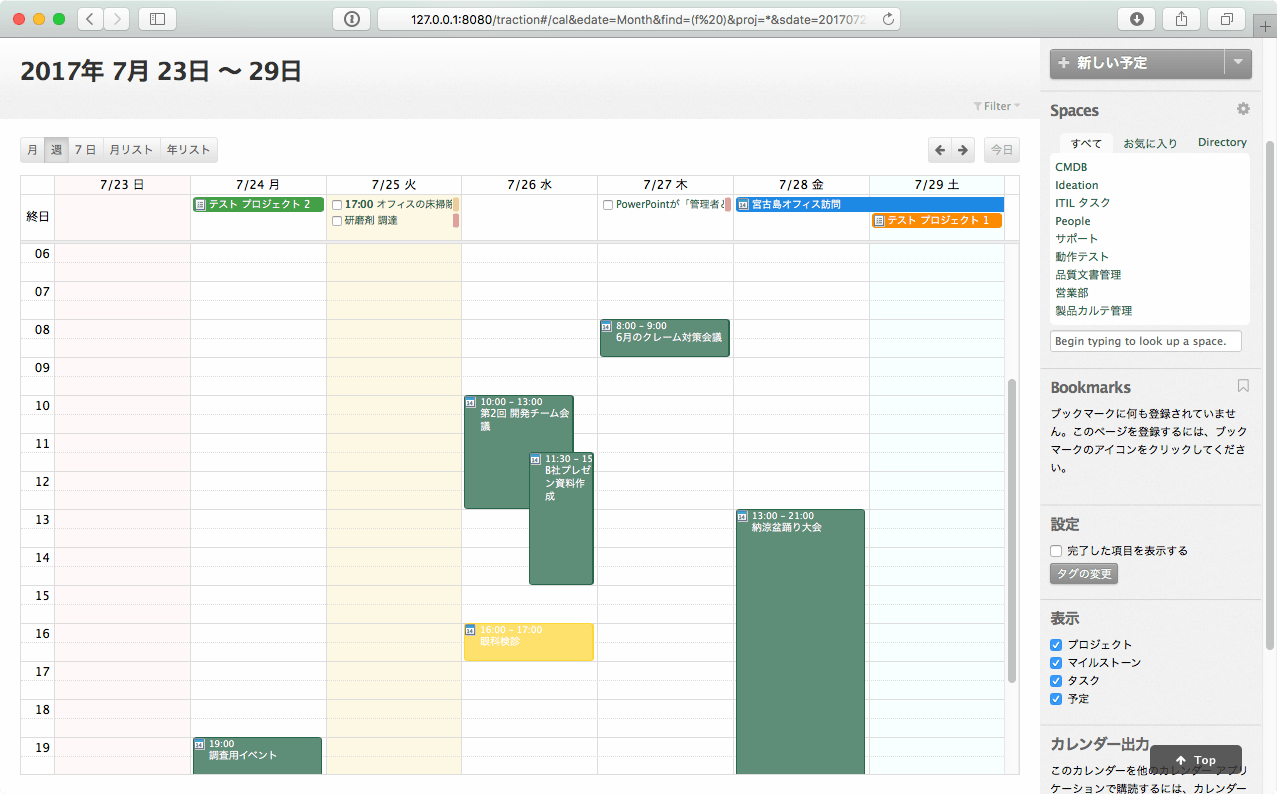Go back with Safari's back arrow
Screen dimensions: 1277x794
pos(90,19)
